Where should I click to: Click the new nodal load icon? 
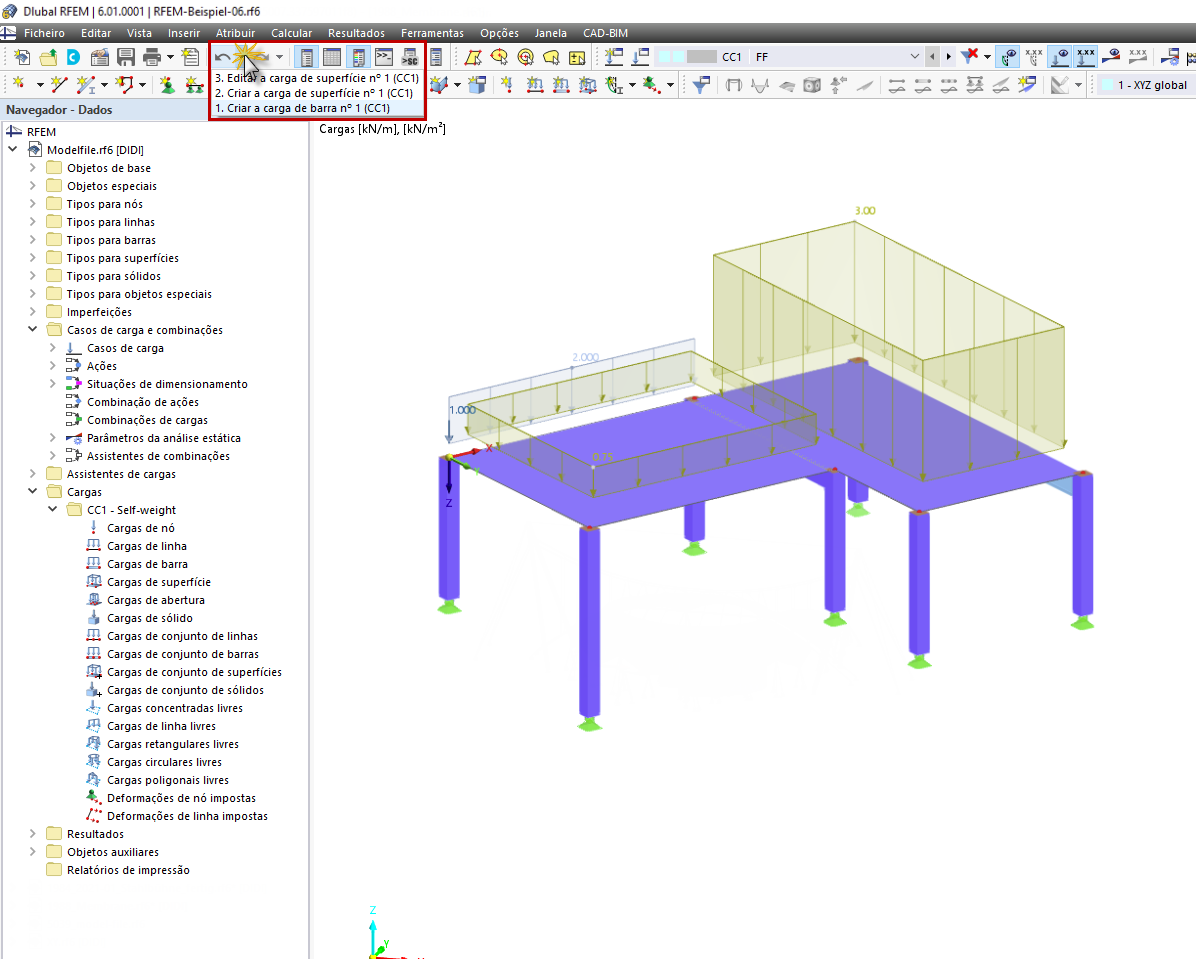click(506, 85)
